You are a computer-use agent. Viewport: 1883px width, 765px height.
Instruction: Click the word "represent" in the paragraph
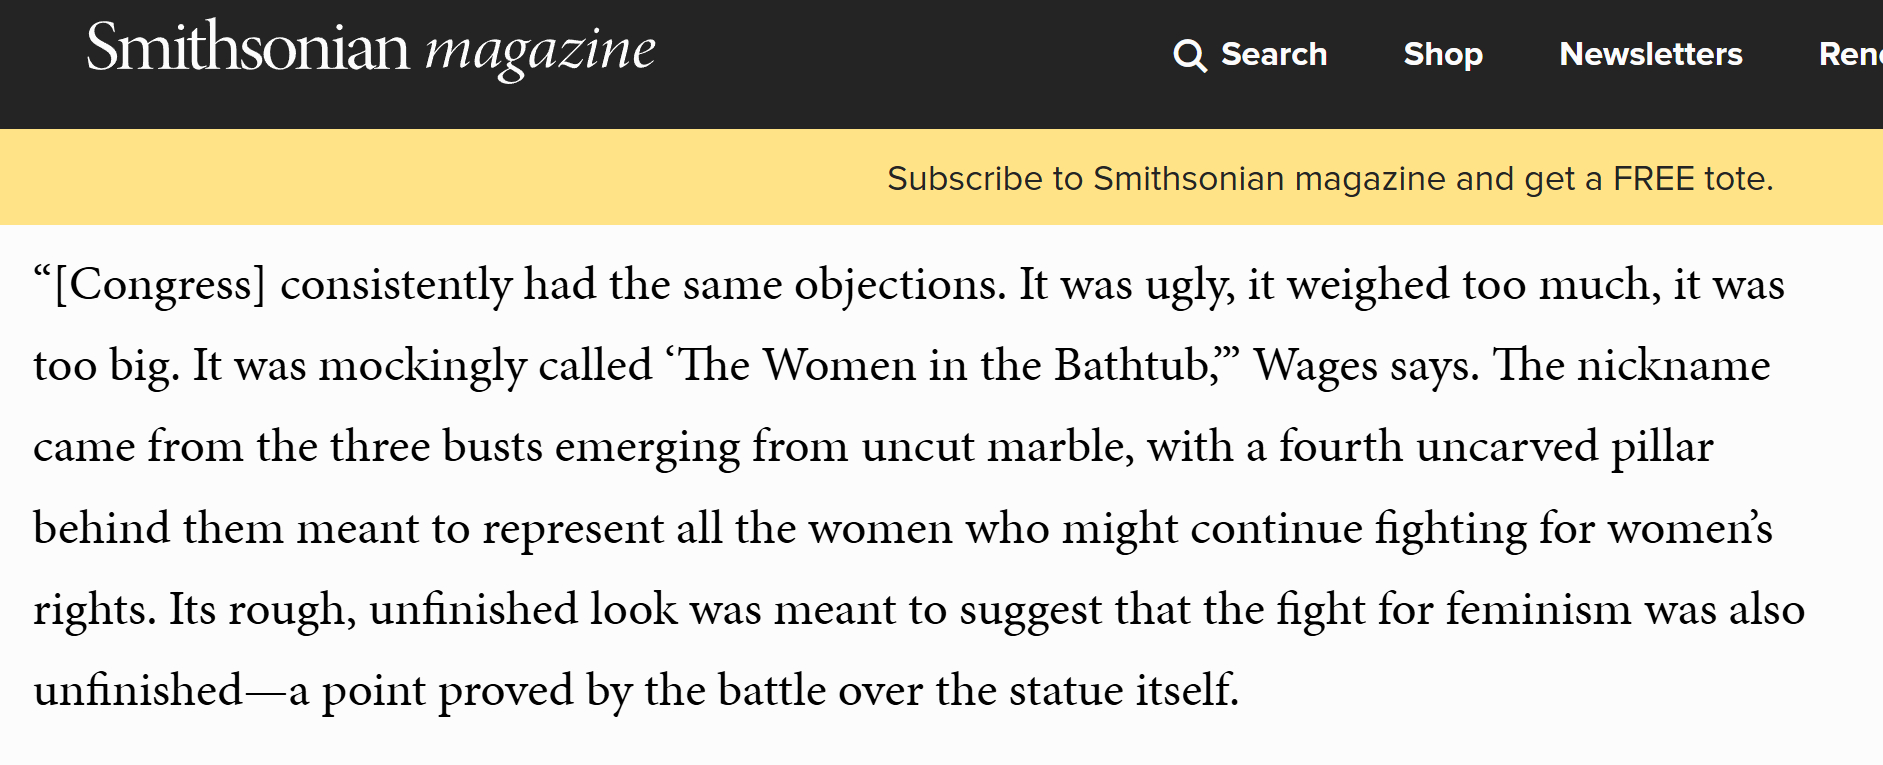573,528
